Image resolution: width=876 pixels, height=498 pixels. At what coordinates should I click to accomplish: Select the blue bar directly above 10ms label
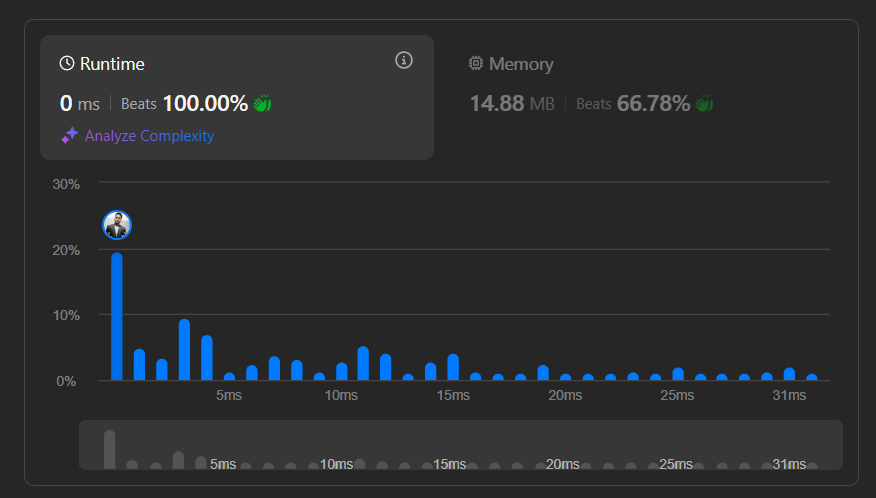pos(341,371)
